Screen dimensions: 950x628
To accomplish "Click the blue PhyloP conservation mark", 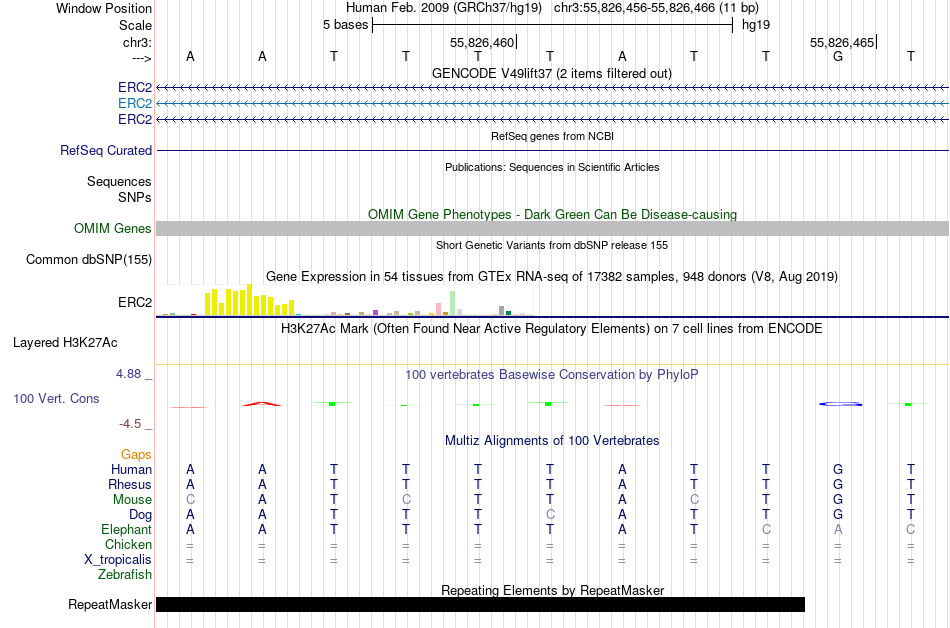I will [840, 404].
